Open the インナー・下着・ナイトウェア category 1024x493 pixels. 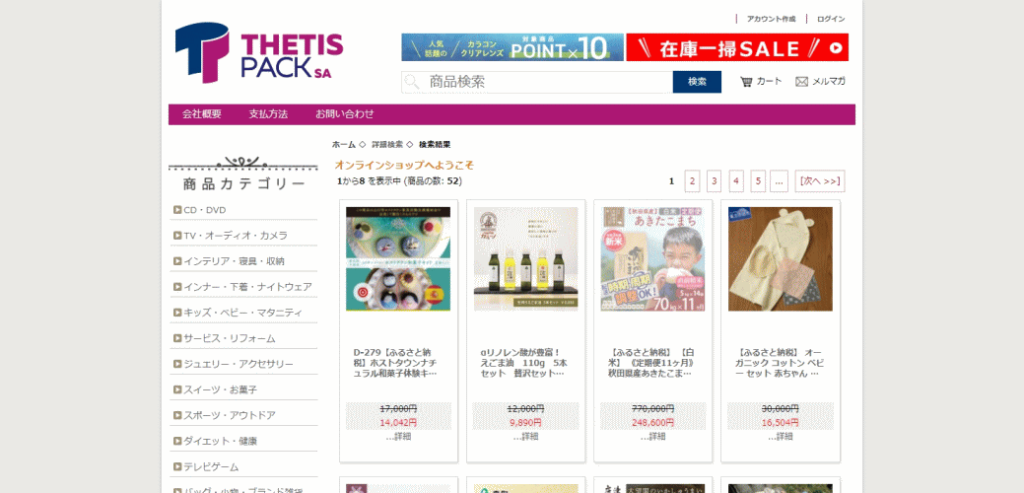[x=248, y=287]
